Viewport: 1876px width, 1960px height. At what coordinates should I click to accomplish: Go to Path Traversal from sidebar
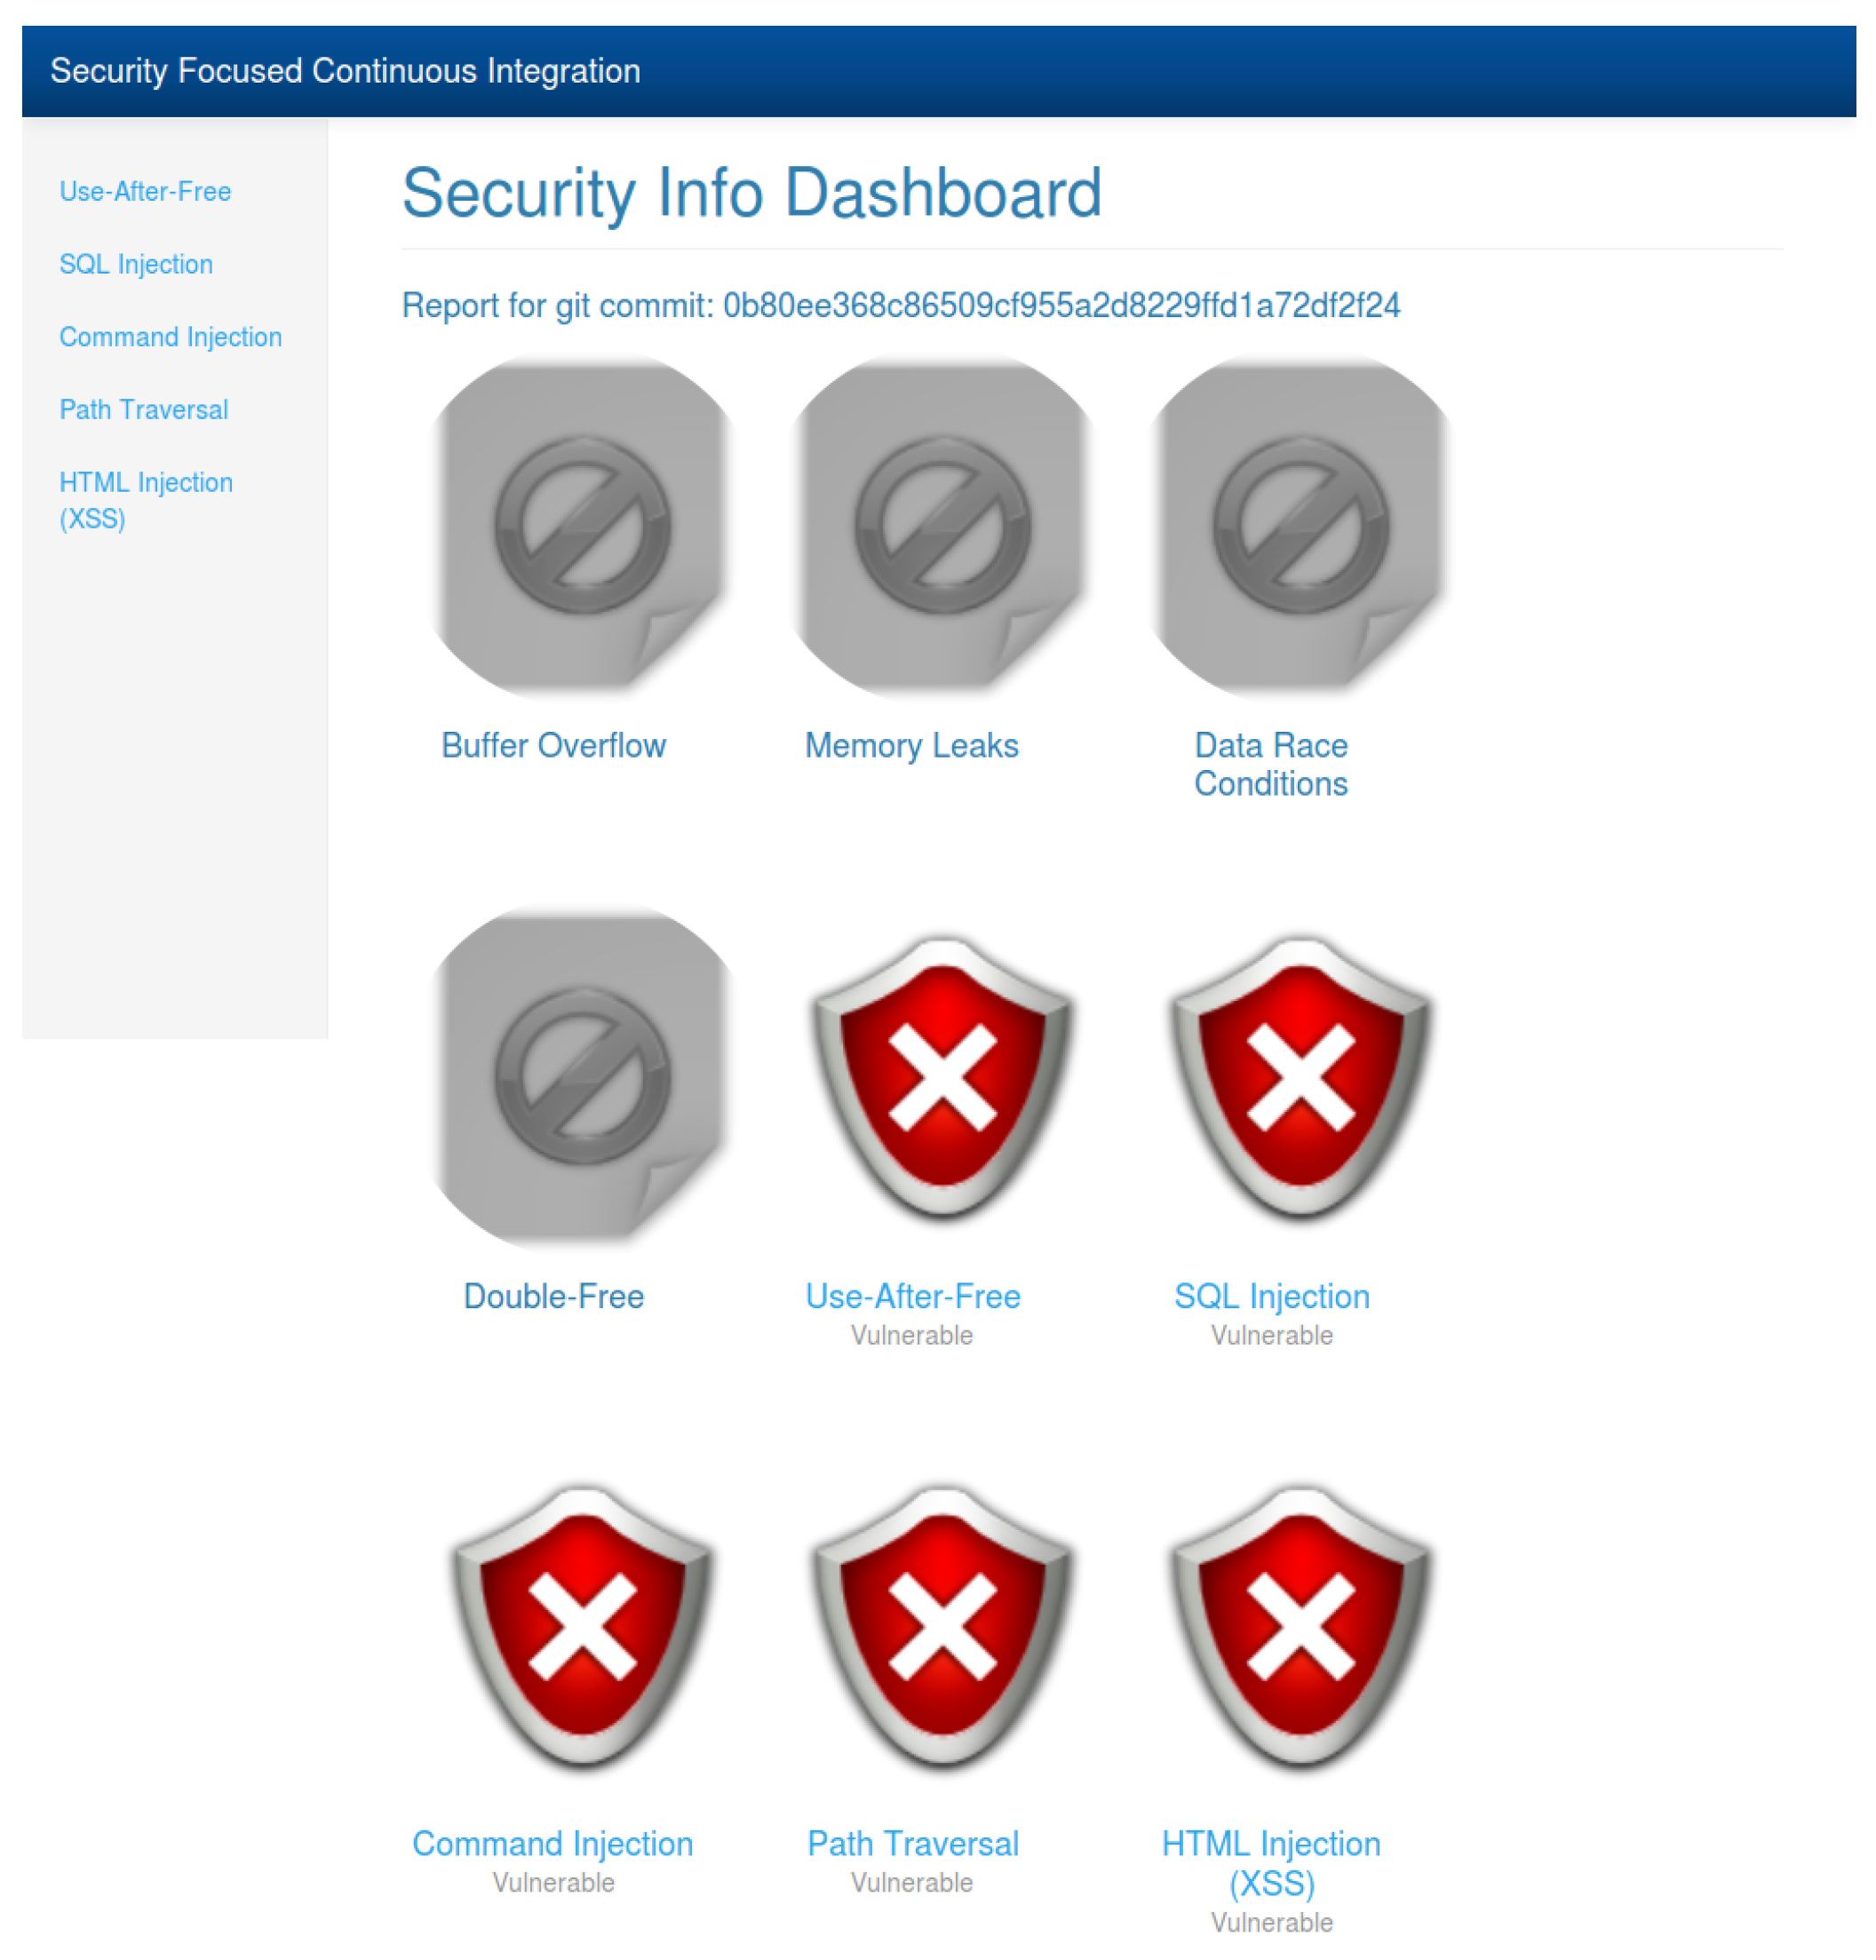144,410
